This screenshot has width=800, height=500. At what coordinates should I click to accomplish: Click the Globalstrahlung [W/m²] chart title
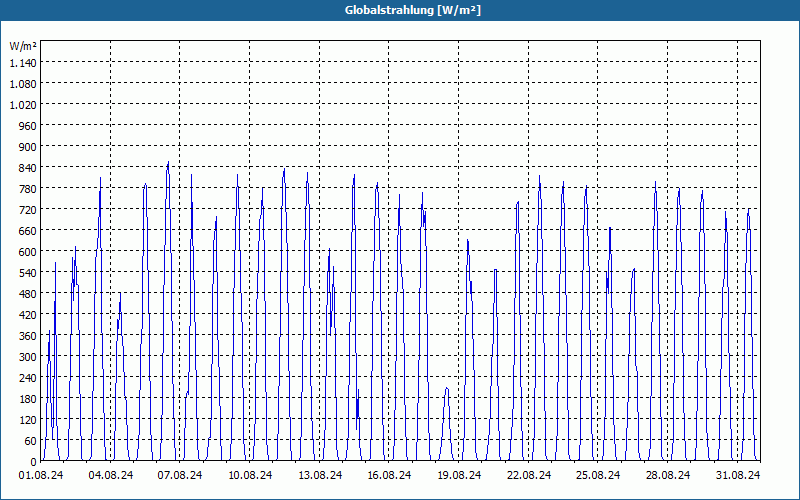pos(412,10)
